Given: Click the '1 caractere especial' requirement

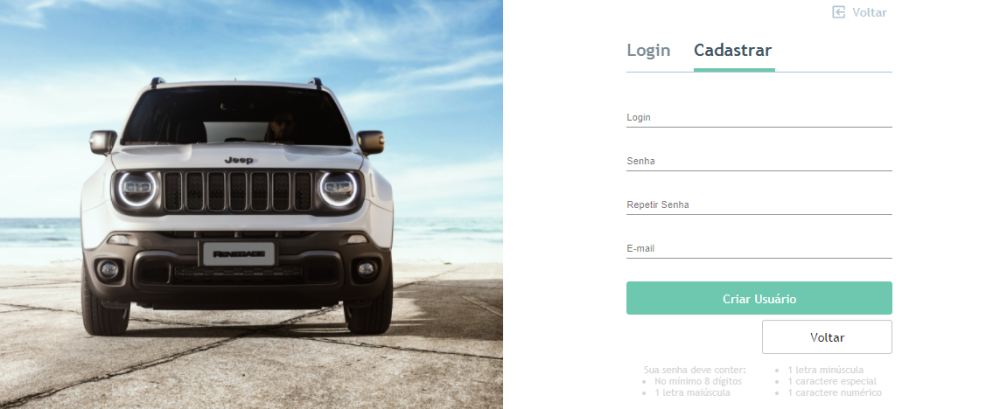Looking at the screenshot, I should (x=832, y=382).
